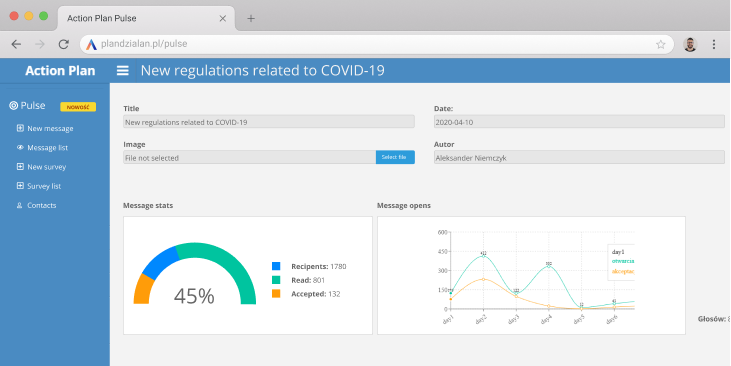Click the Accepted: 132 legend text

[x=316, y=294]
